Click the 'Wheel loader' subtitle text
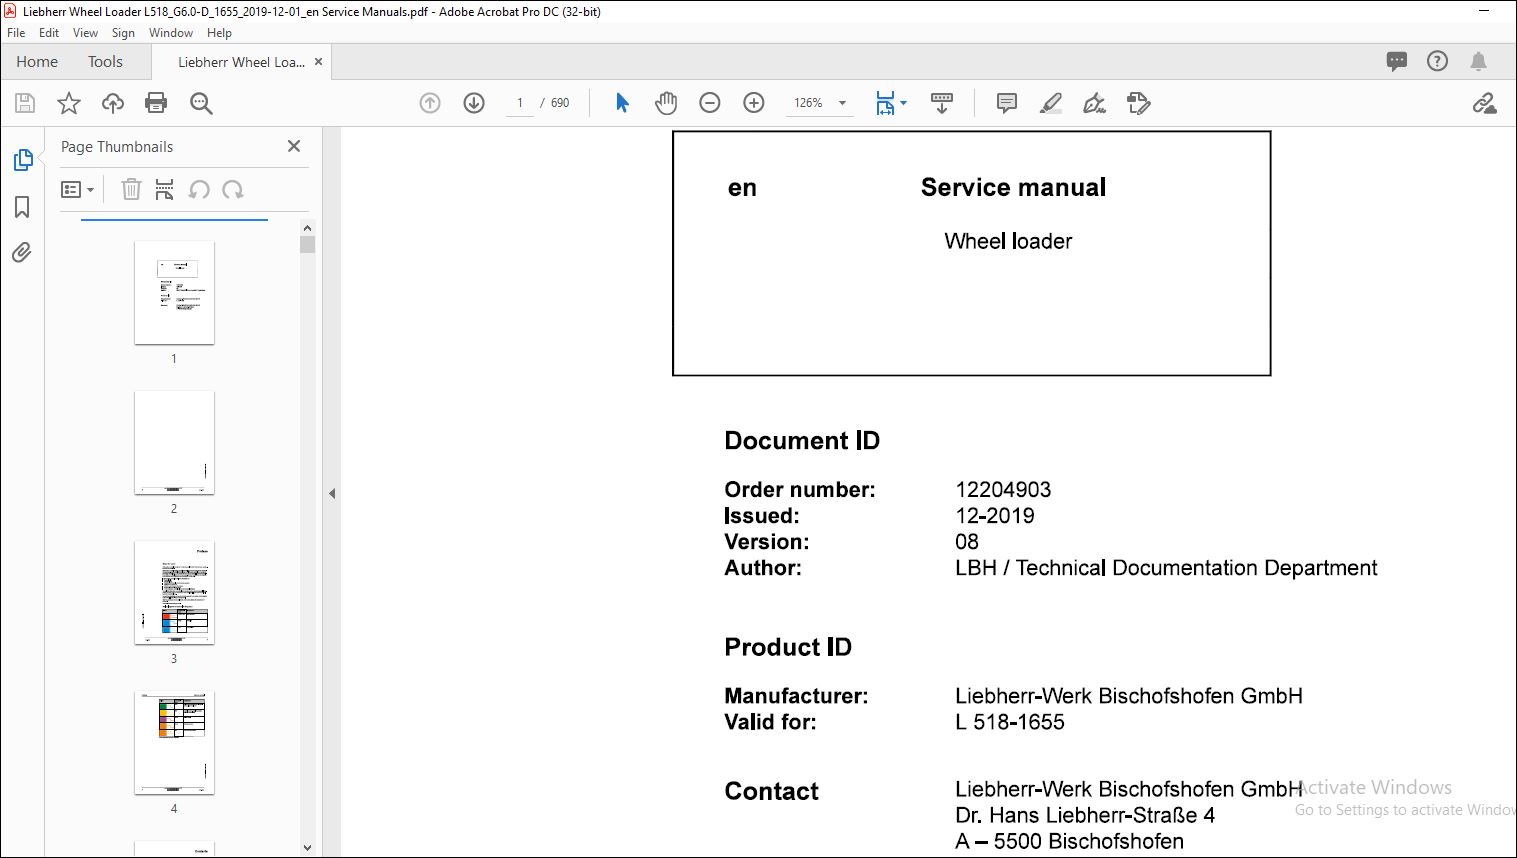The image size is (1517, 858). click(1008, 241)
